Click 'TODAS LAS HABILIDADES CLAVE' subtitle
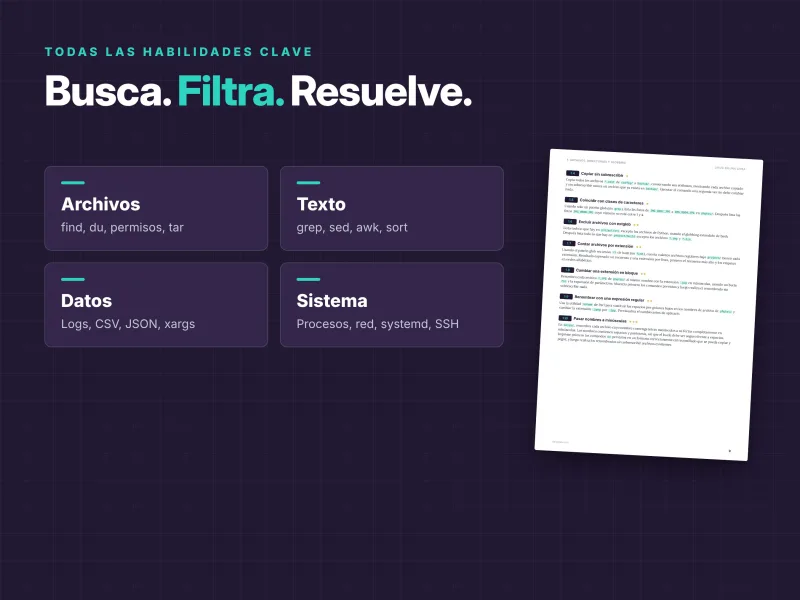 click(179, 52)
